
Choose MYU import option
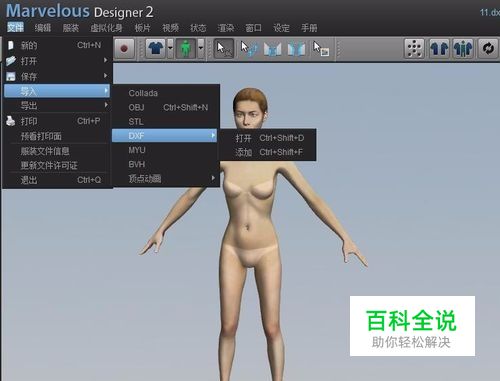click(165, 150)
